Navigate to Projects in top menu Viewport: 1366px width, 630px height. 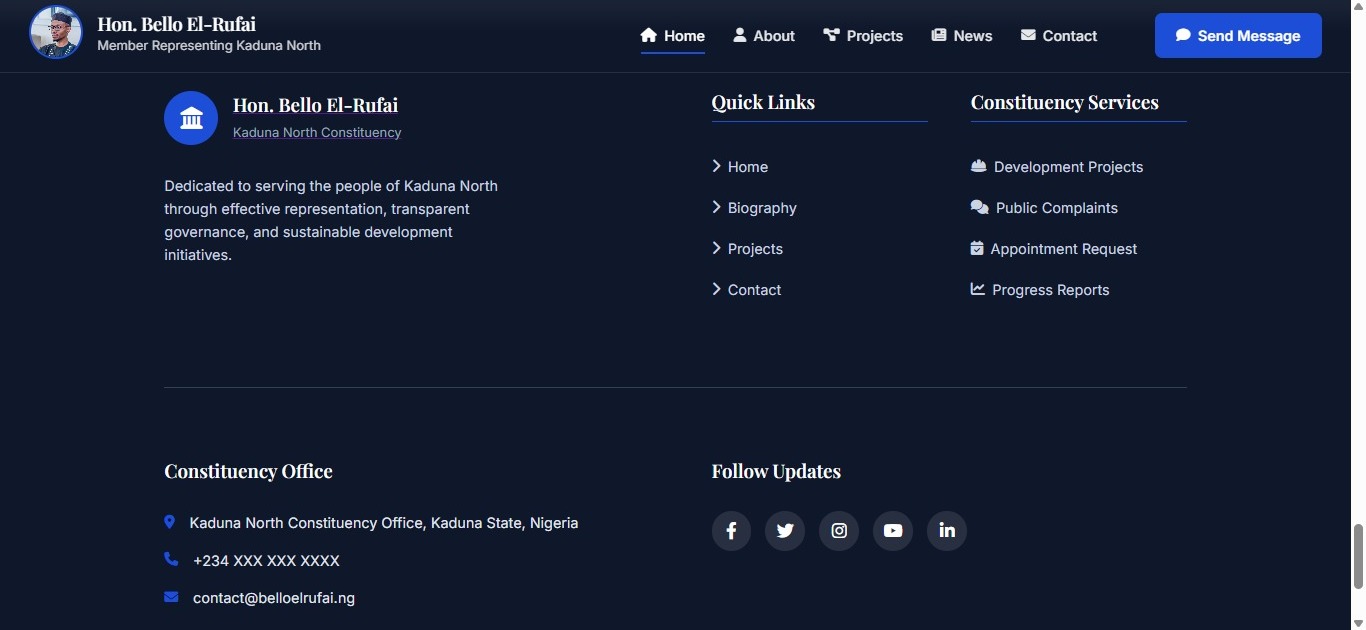[863, 36]
